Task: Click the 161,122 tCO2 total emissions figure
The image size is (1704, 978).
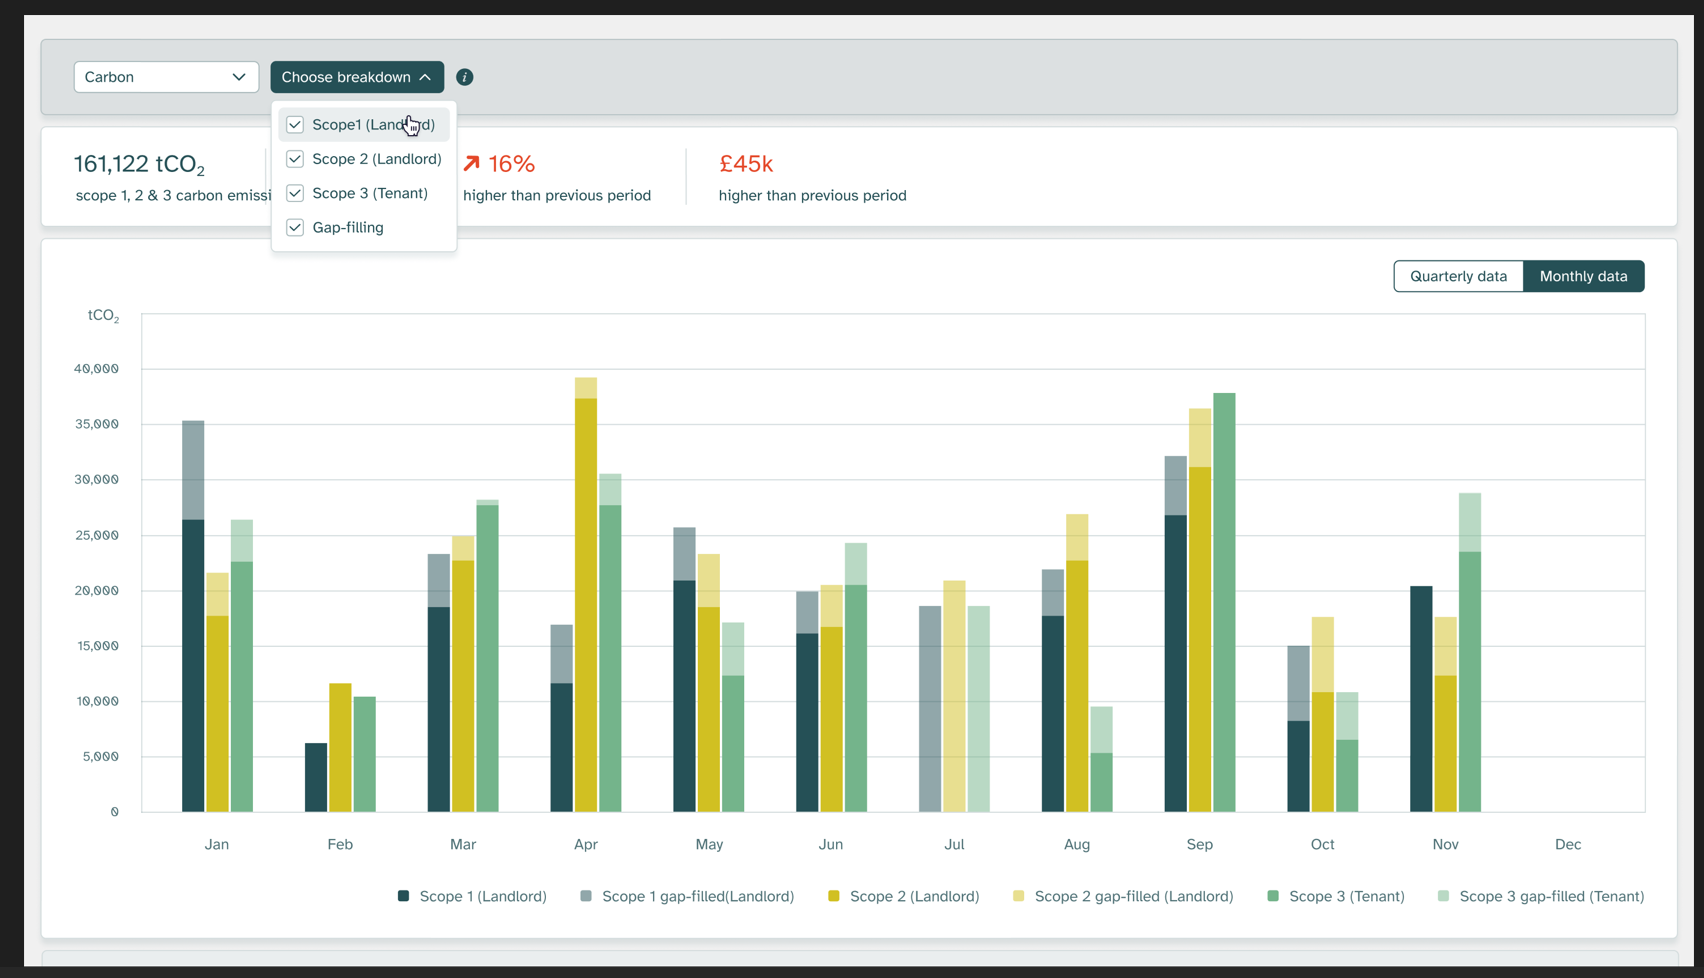Action: (140, 164)
